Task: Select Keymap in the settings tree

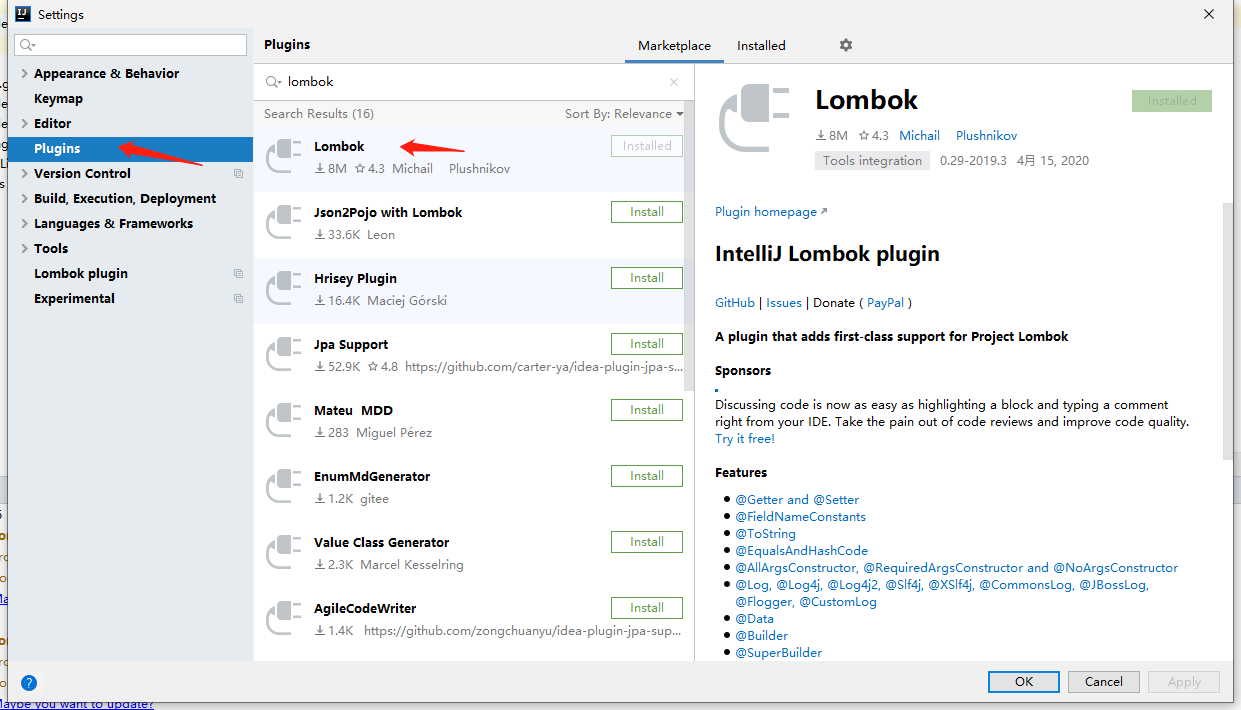Action: (58, 99)
